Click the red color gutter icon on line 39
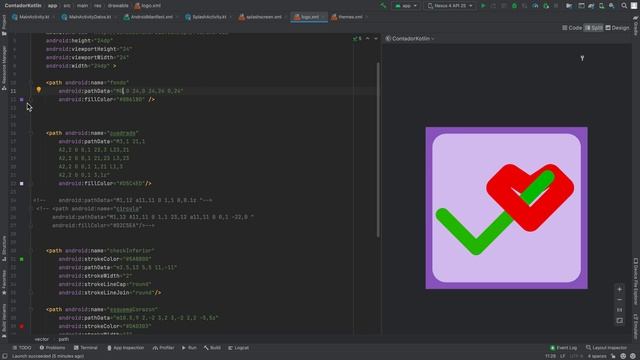The width and height of the screenshot is (640, 360). pos(22,326)
